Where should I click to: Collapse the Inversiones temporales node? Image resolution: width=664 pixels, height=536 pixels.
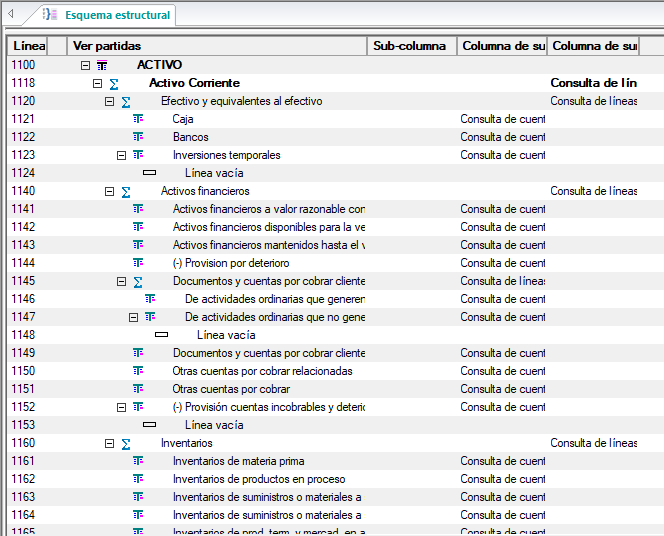click(121, 155)
